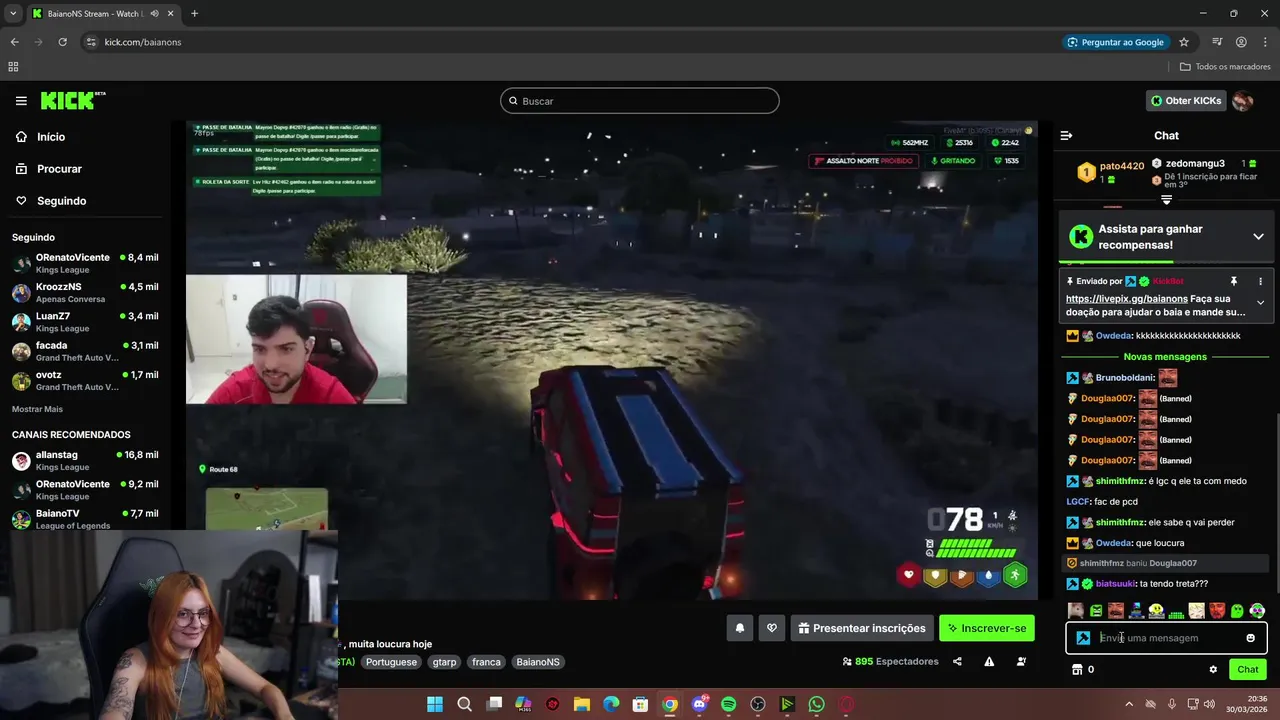Click Perguntar ao Google button

click(1116, 42)
